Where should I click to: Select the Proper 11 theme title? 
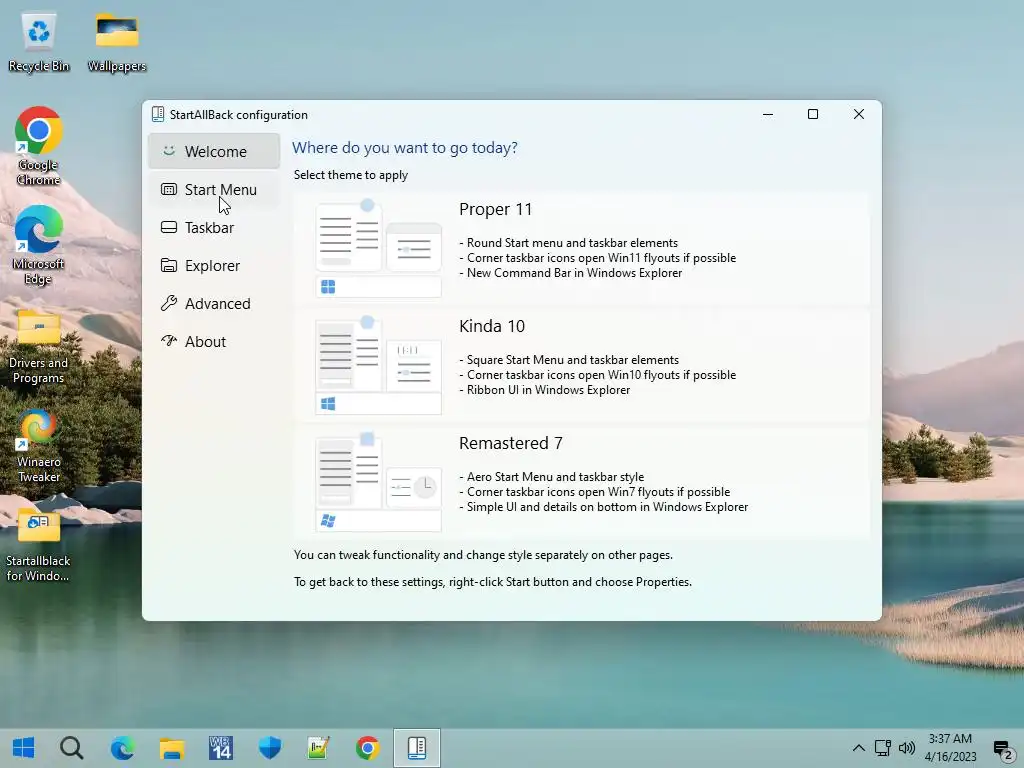point(495,209)
